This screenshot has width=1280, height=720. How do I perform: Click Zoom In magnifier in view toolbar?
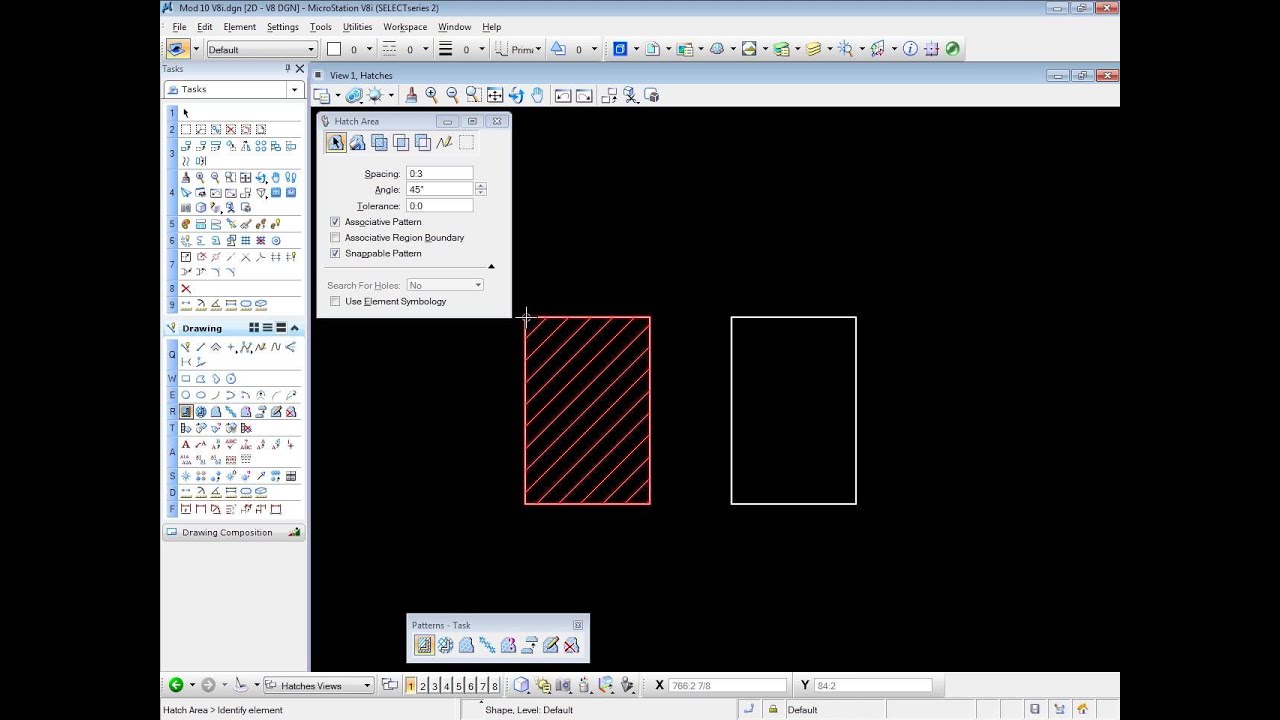(431, 95)
